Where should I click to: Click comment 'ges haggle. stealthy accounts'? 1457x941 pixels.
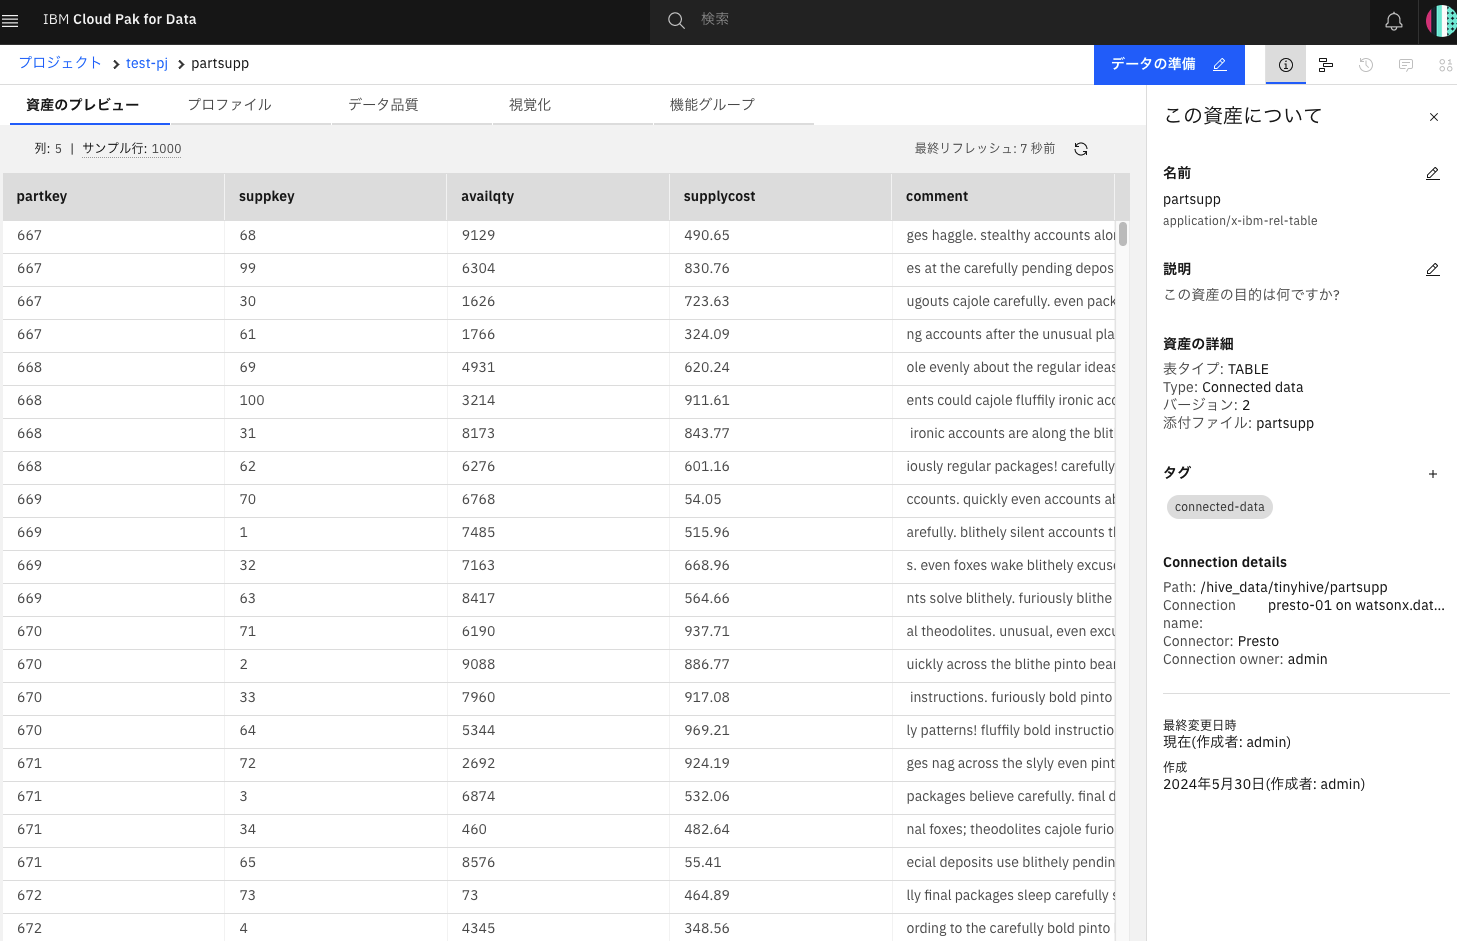click(1003, 236)
